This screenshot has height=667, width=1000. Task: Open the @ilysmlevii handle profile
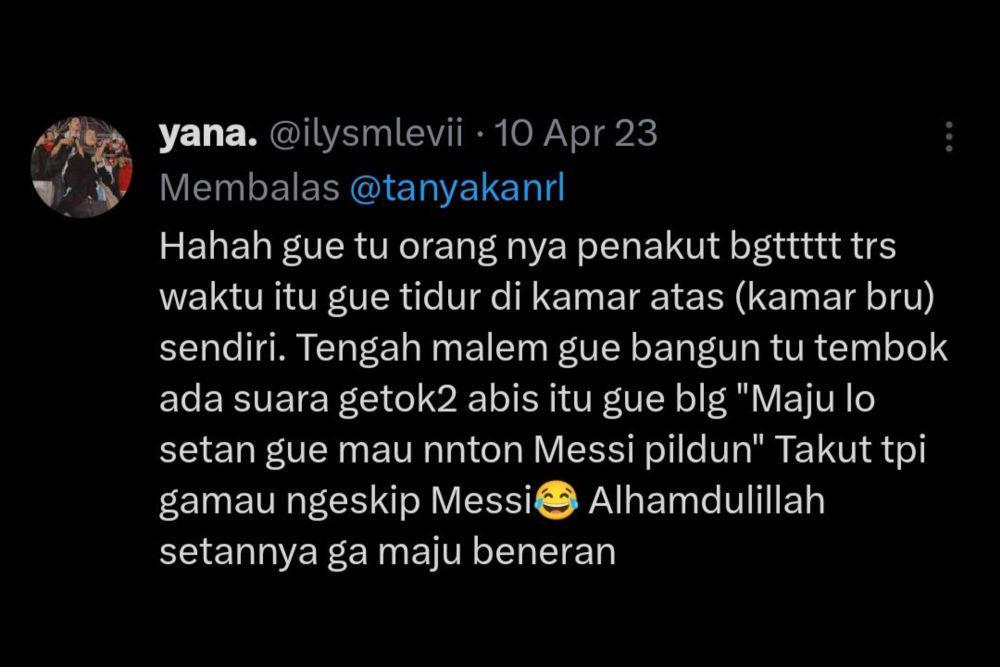point(366,135)
